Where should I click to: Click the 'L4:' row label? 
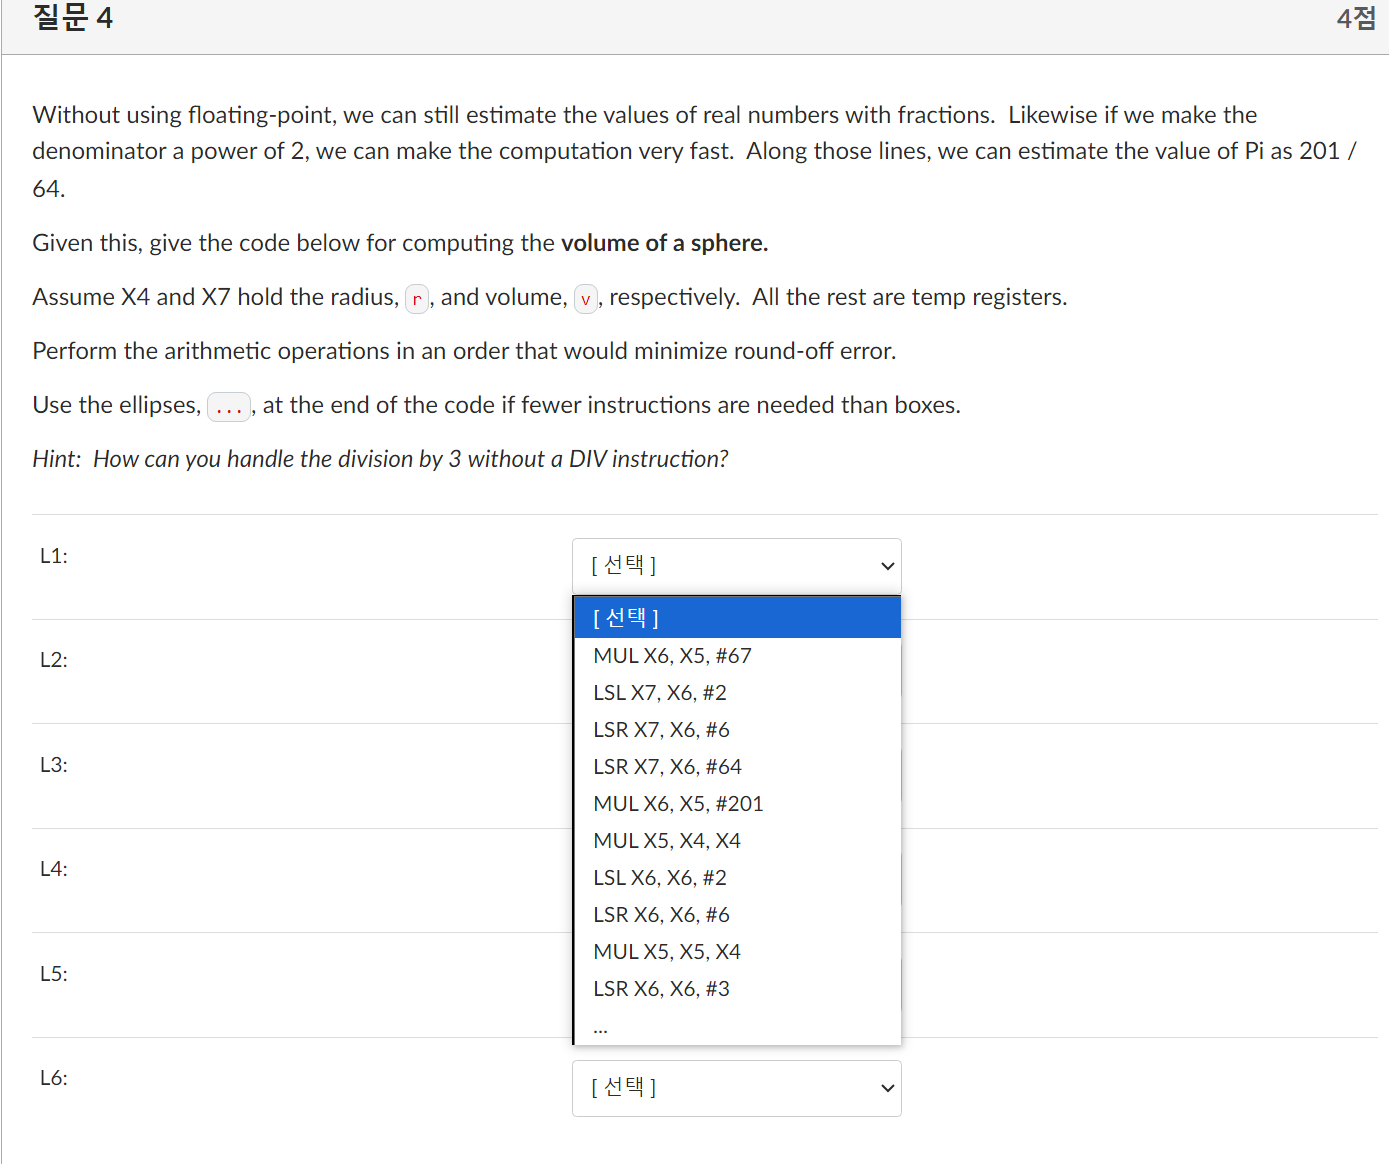54,869
